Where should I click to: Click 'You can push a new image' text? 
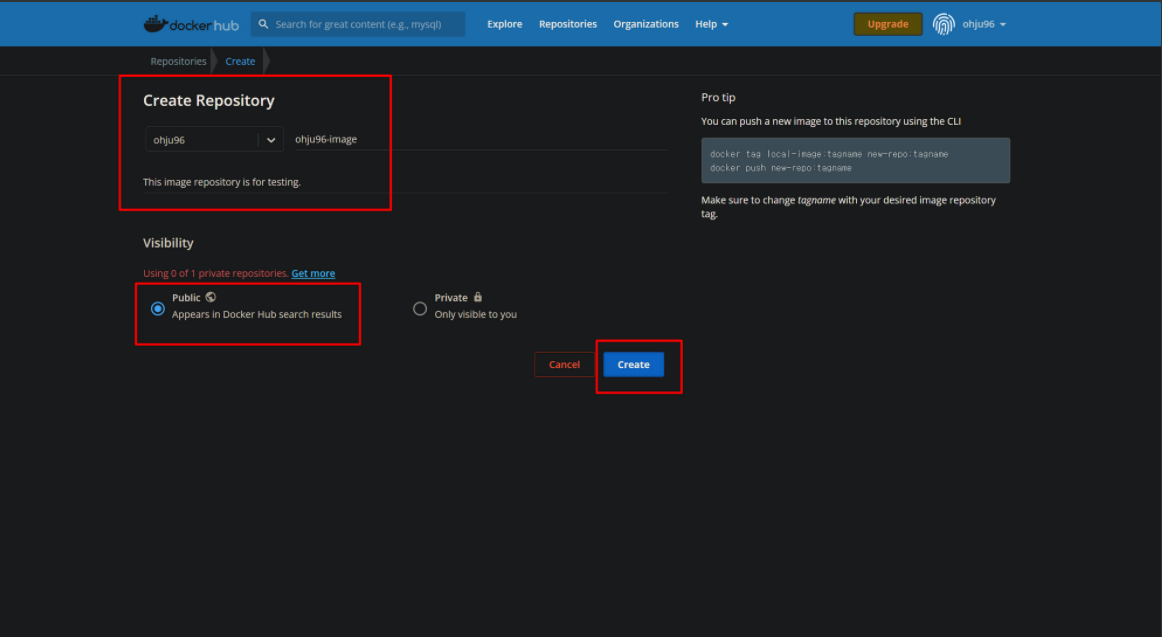(831, 121)
